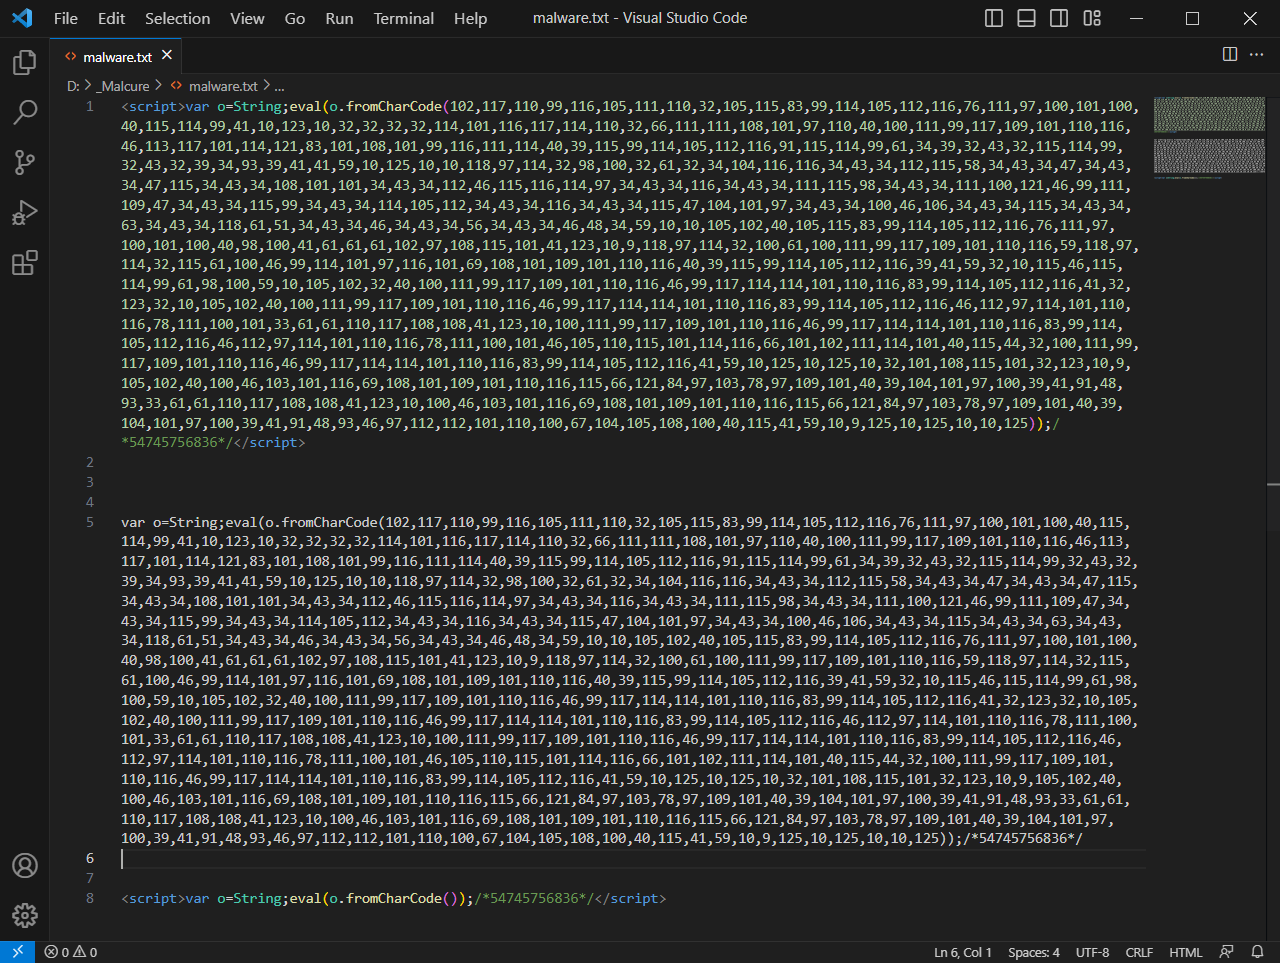
Task: Open Customize Layout button
Action: click(1092, 18)
